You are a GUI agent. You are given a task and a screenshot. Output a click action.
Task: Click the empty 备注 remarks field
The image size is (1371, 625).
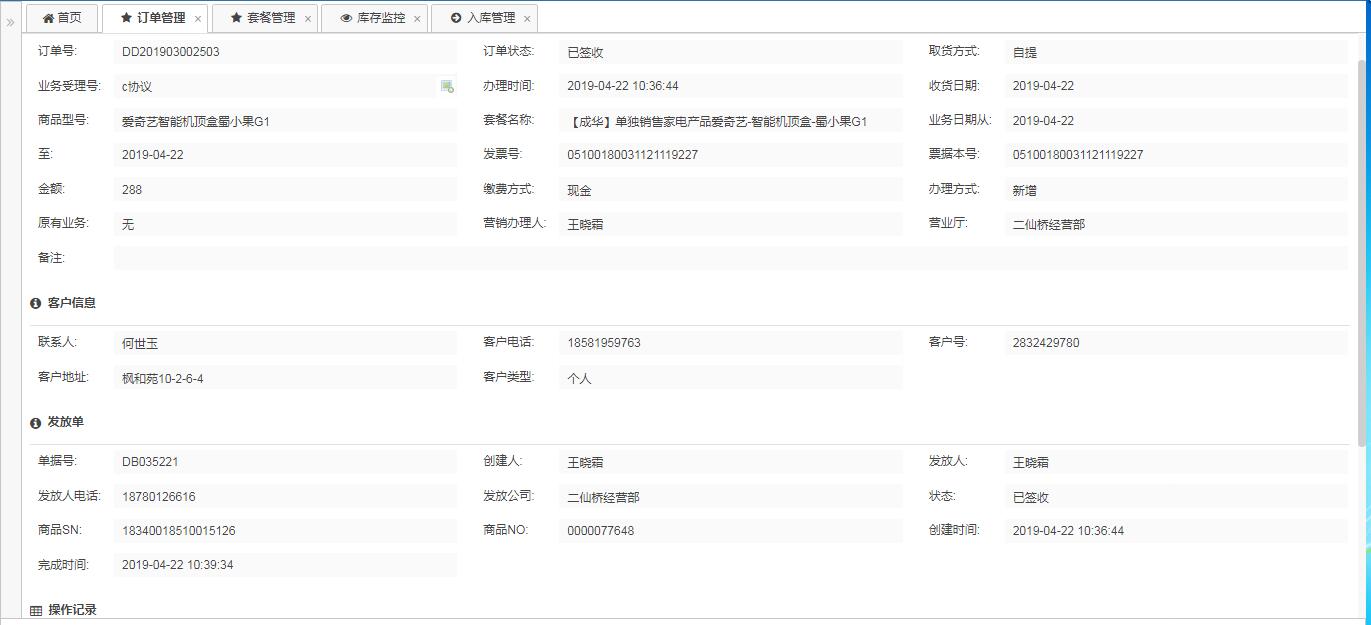tap(730, 258)
